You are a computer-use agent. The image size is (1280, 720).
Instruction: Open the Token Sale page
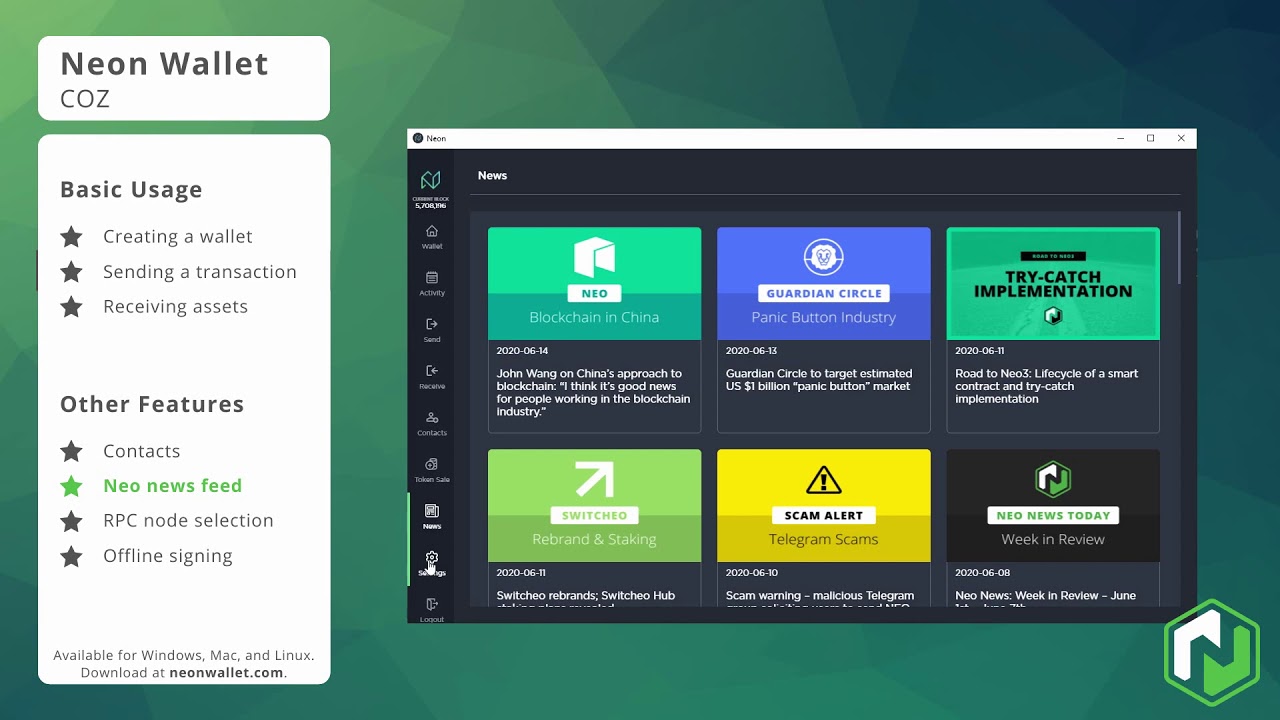pos(431,470)
